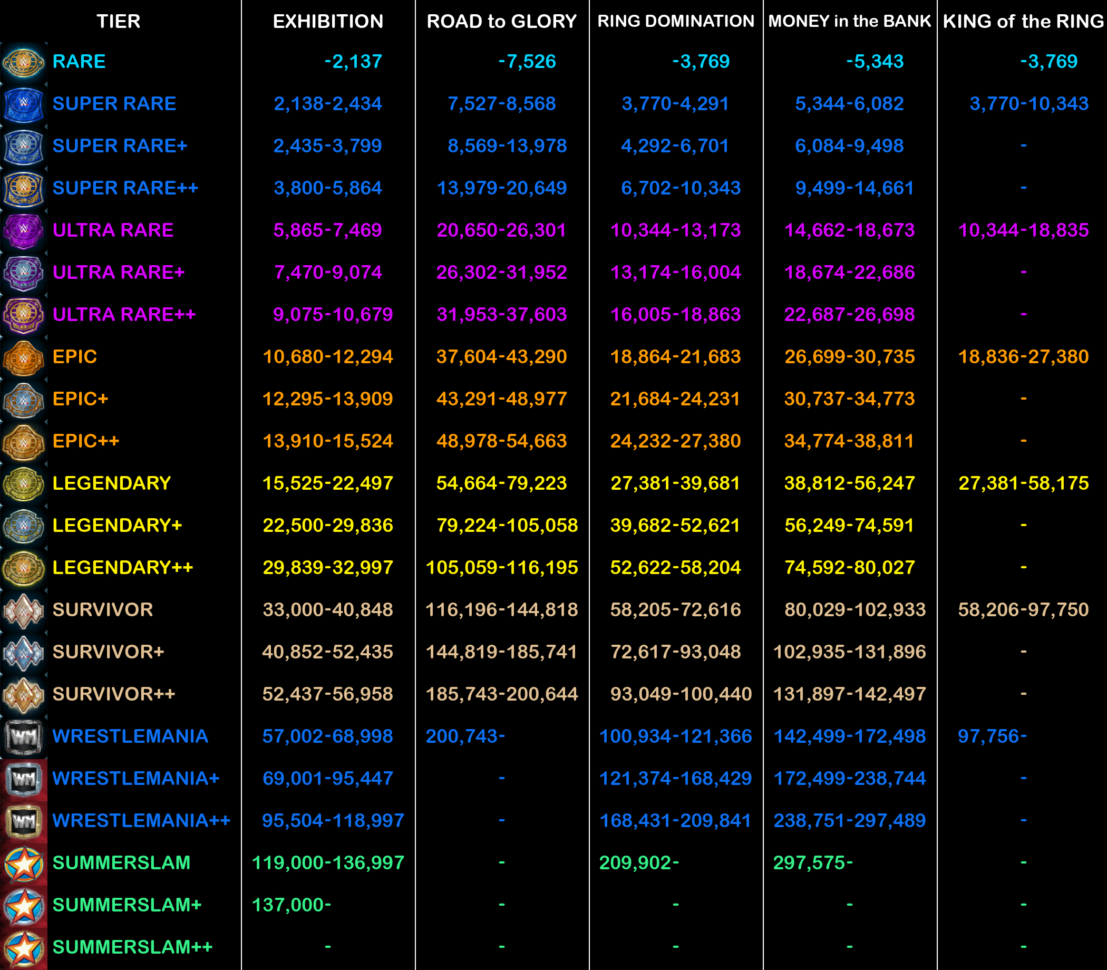Click Ring Domination value 18,864-21,683
This screenshot has width=1107, height=970.
(676, 357)
